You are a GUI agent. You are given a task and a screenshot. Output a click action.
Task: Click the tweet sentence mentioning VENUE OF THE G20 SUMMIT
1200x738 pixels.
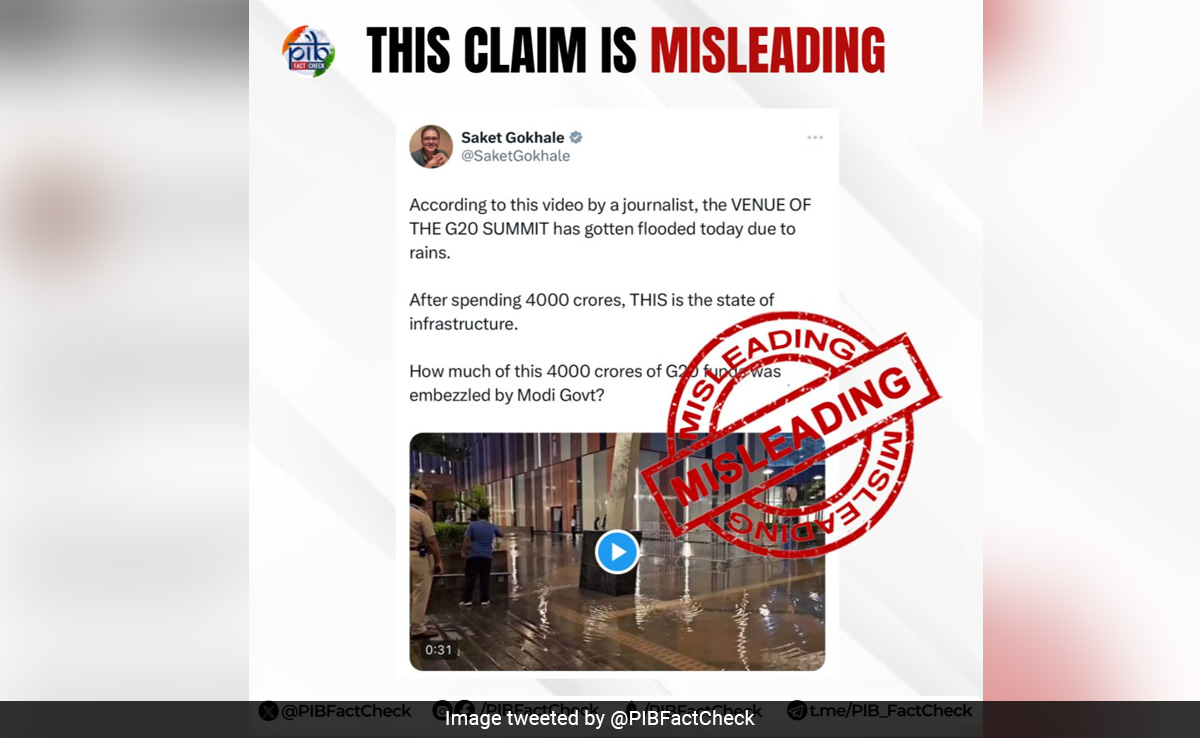(610, 229)
